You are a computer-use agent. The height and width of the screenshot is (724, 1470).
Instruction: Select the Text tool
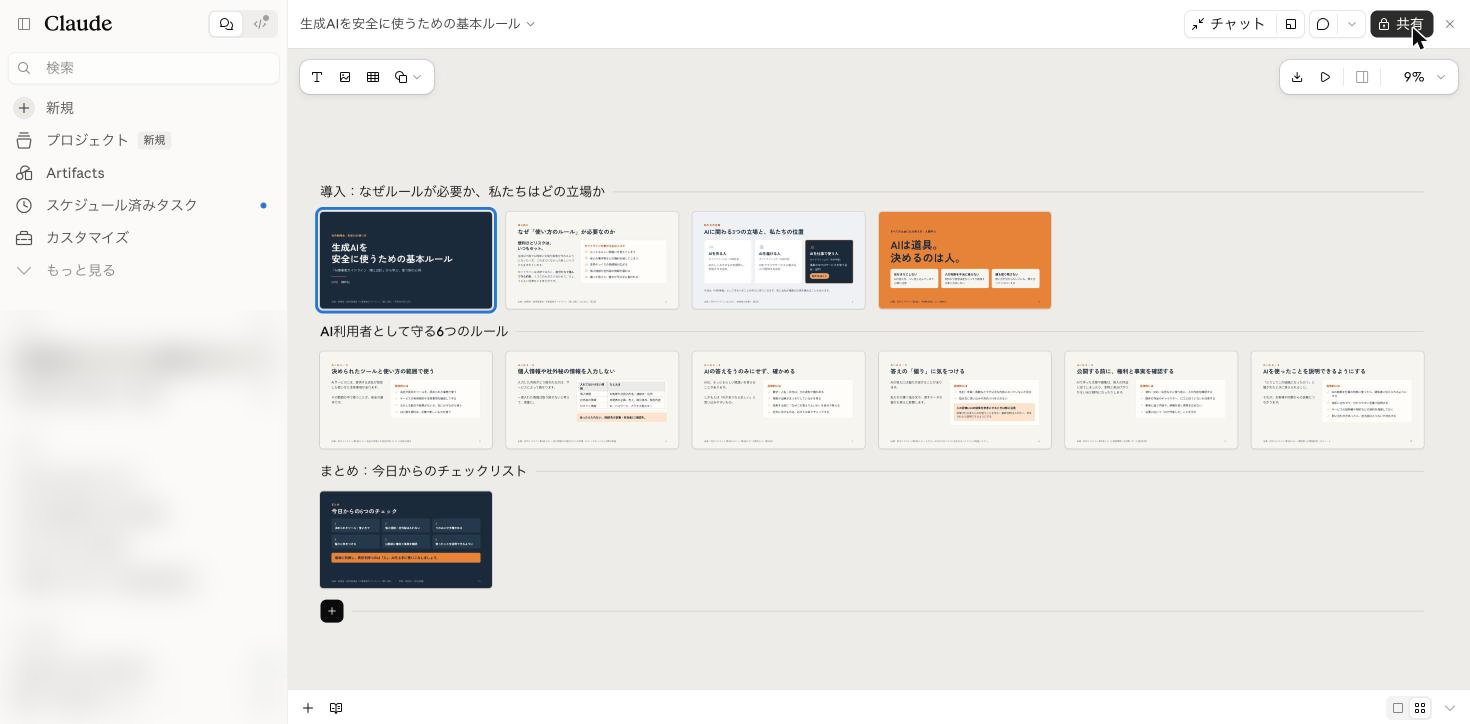[x=317, y=77]
